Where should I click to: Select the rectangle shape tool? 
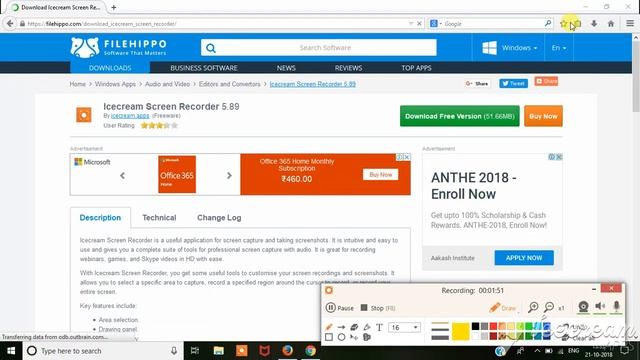click(x=329, y=337)
